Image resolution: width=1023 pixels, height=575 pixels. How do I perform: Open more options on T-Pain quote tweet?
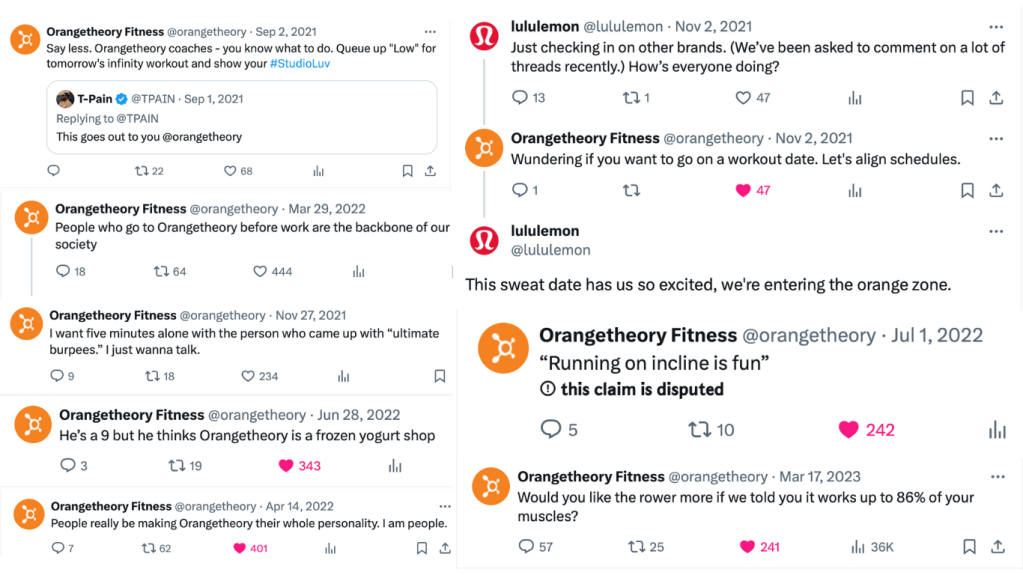click(430, 32)
